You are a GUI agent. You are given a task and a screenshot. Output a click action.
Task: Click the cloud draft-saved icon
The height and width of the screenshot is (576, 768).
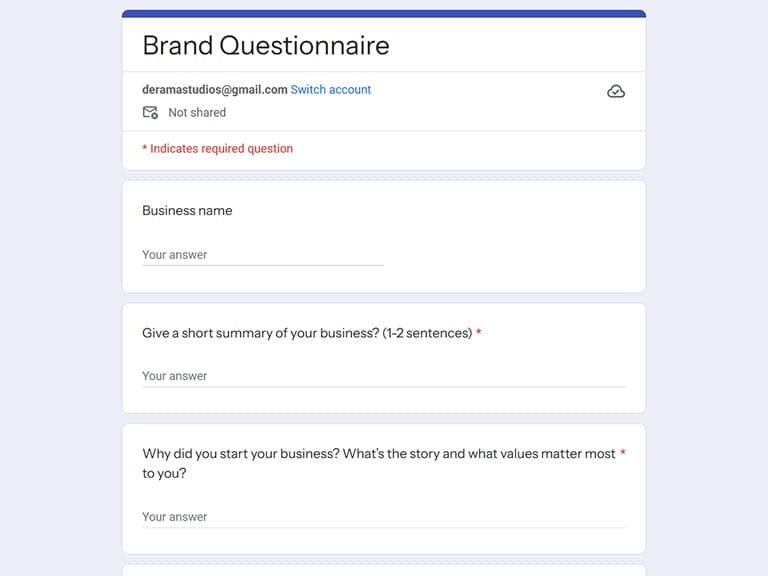[x=616, y=92]
